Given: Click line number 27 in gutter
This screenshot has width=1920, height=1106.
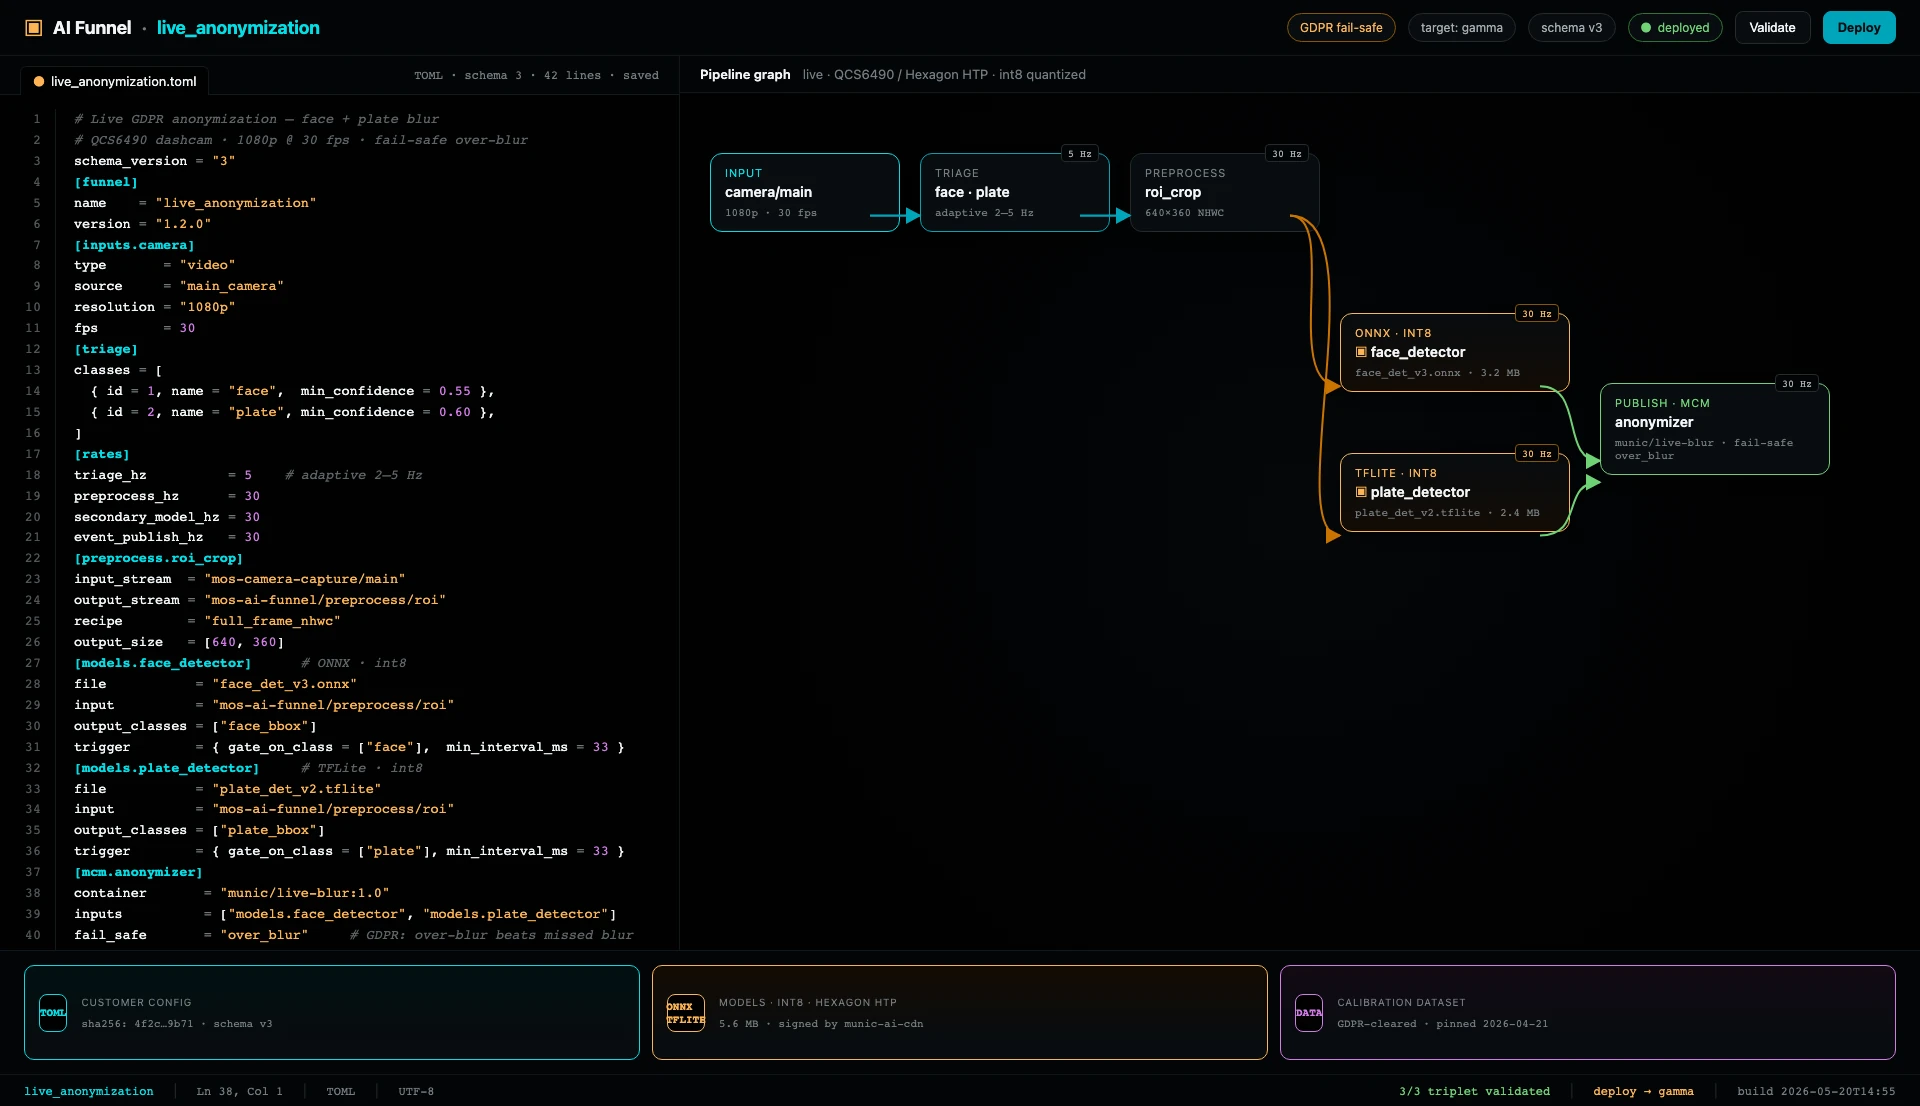Looking at the screenshot, I should (x=33, y=663).
